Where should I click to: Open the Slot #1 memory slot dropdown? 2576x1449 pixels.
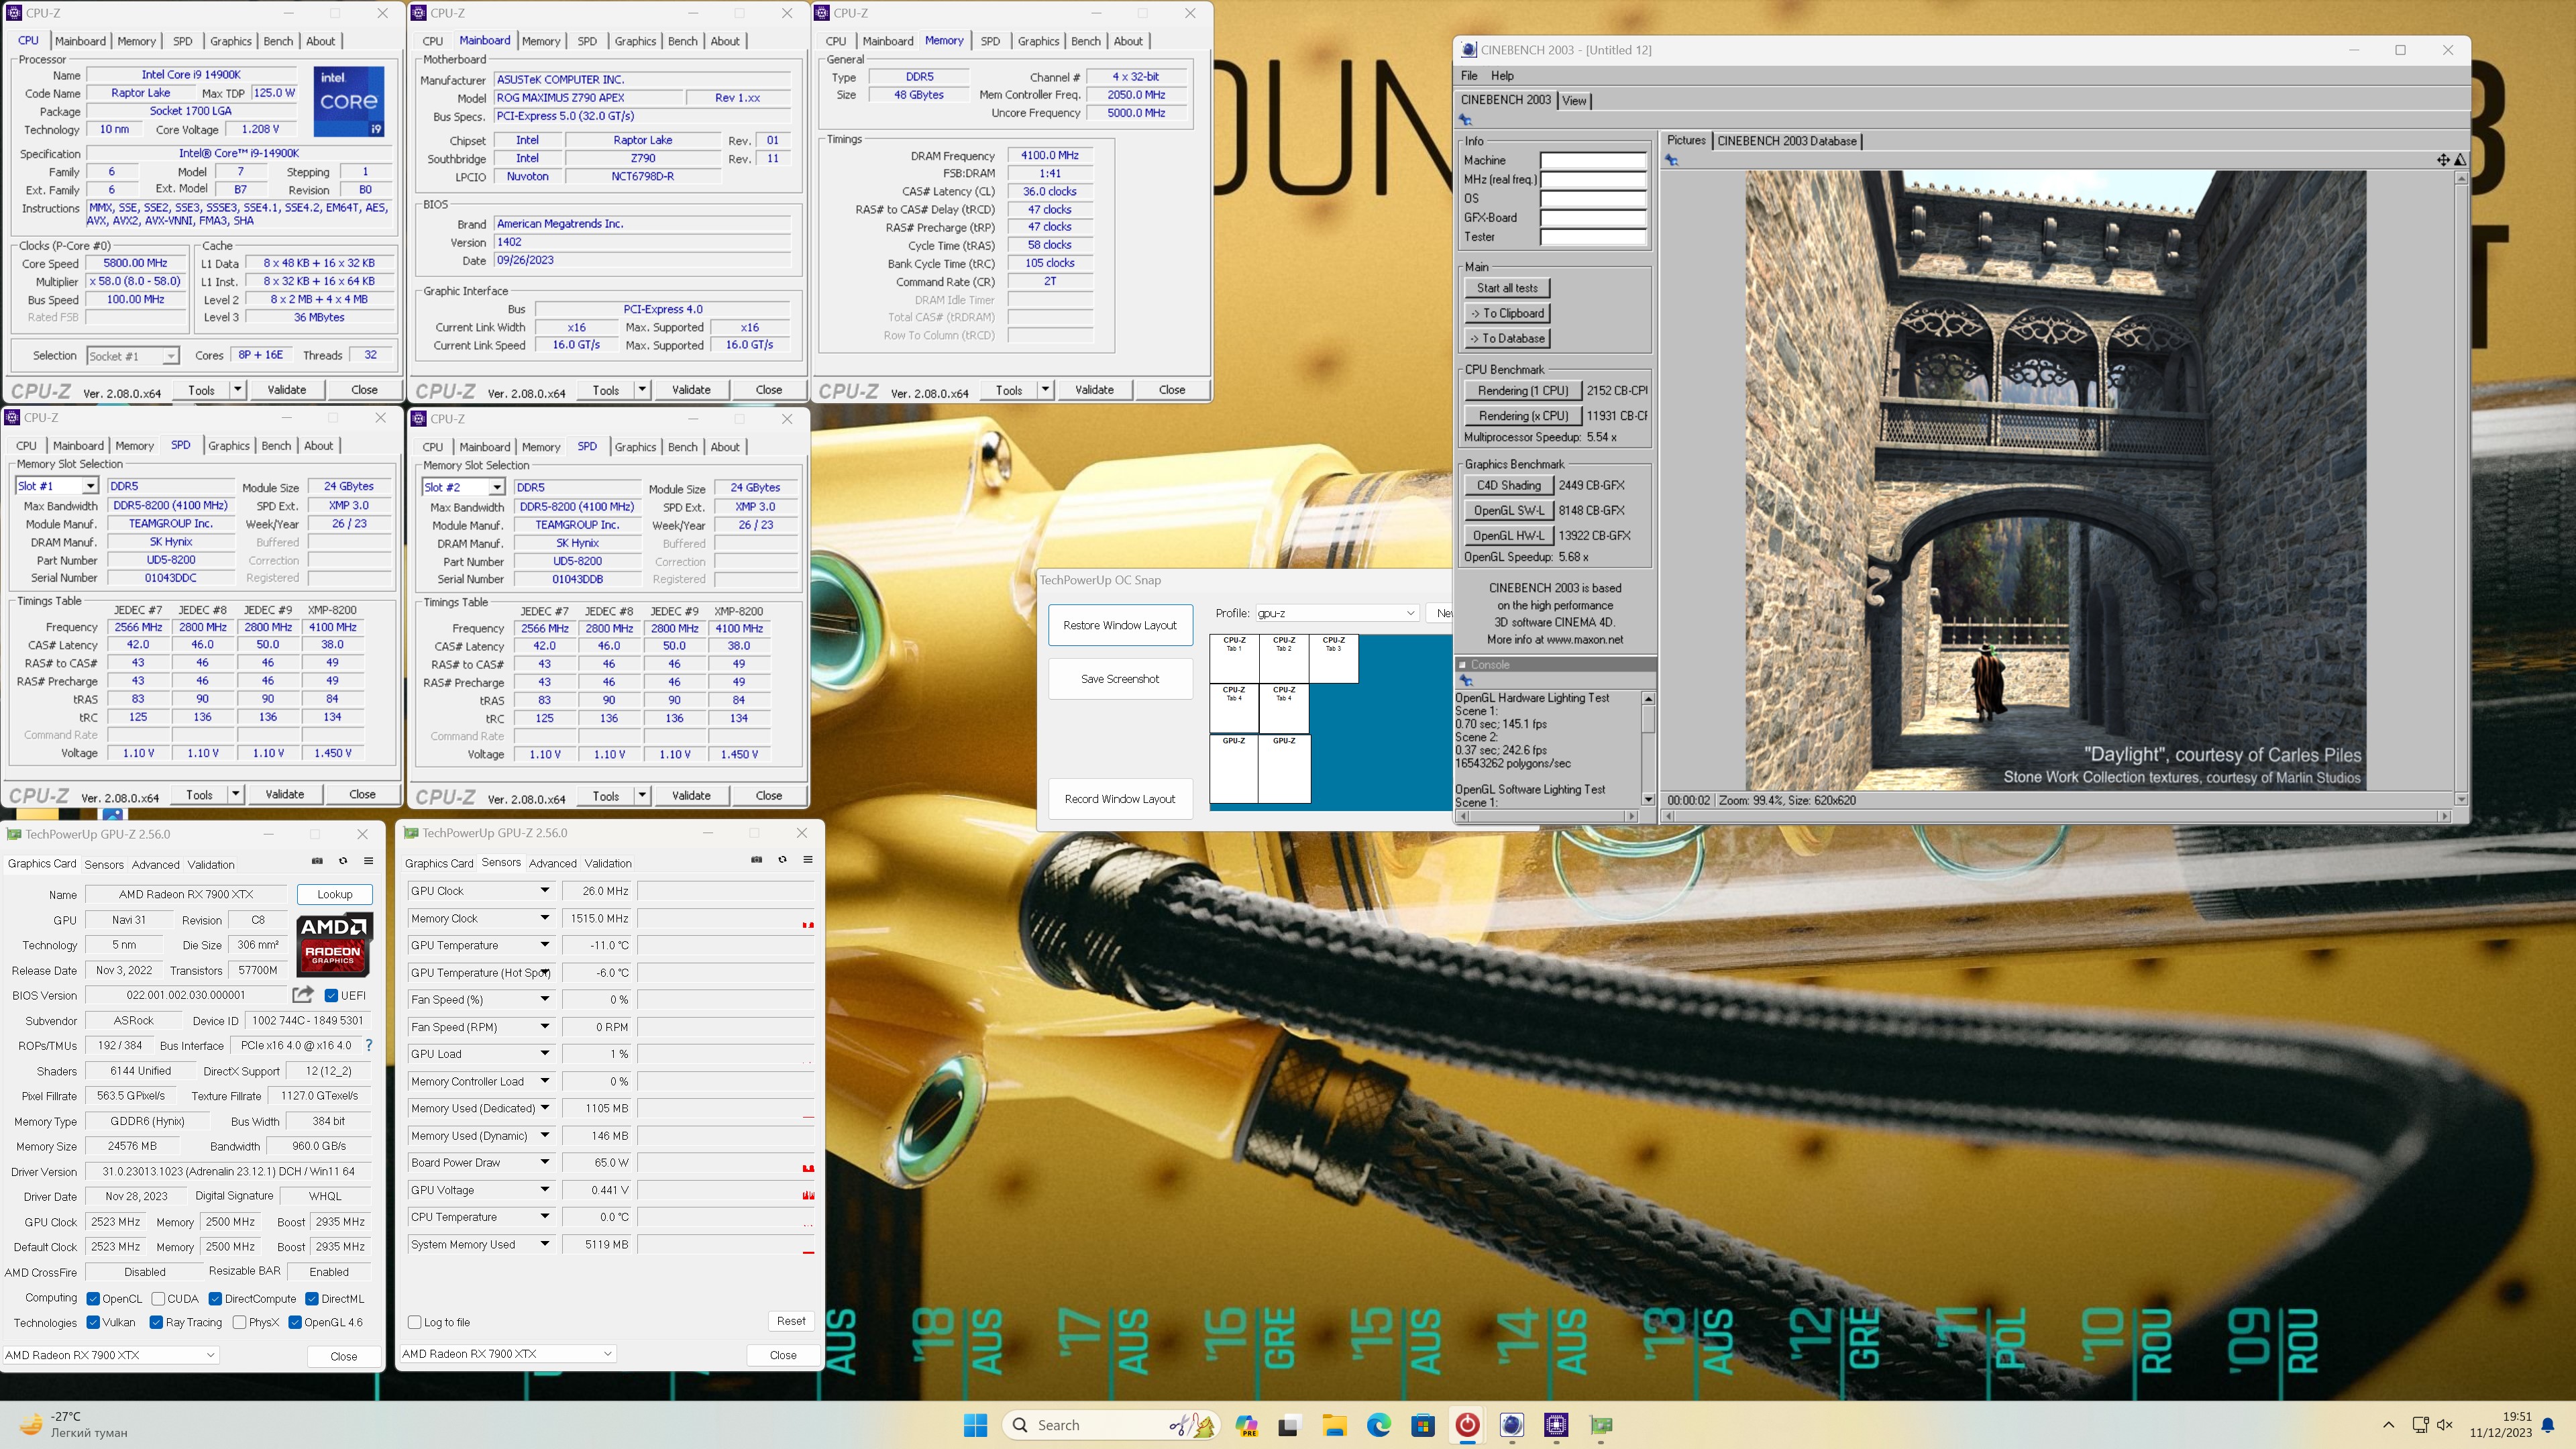click(90, 486)
